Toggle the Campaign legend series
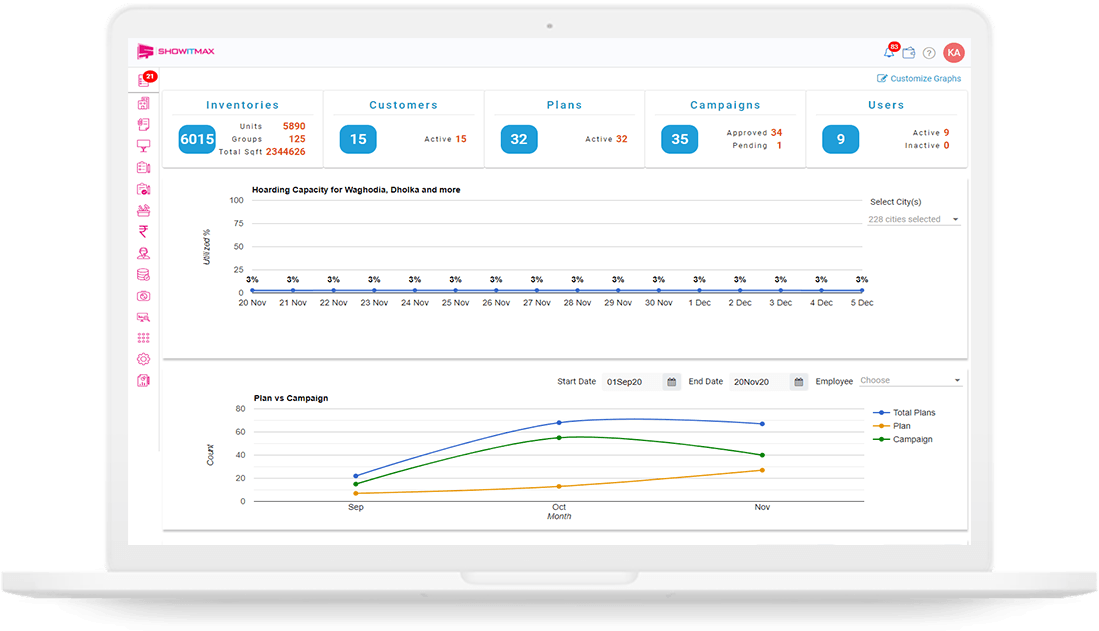1099x631 pixels. coord(903,439)
